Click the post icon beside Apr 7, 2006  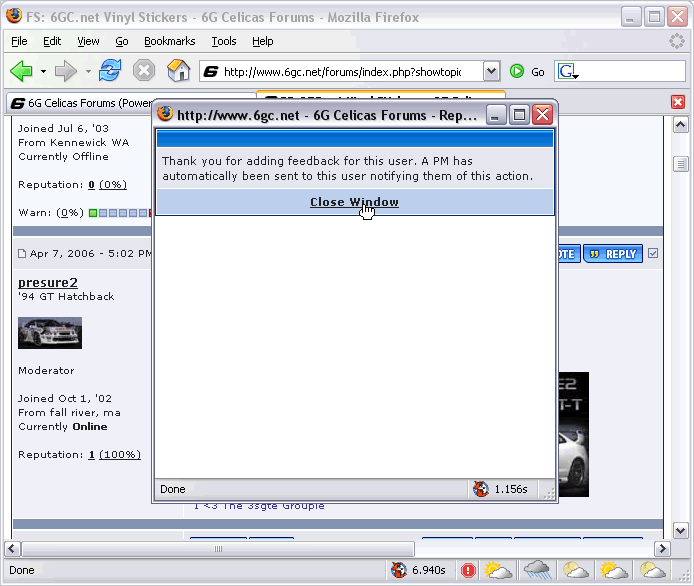click(22, 254)
